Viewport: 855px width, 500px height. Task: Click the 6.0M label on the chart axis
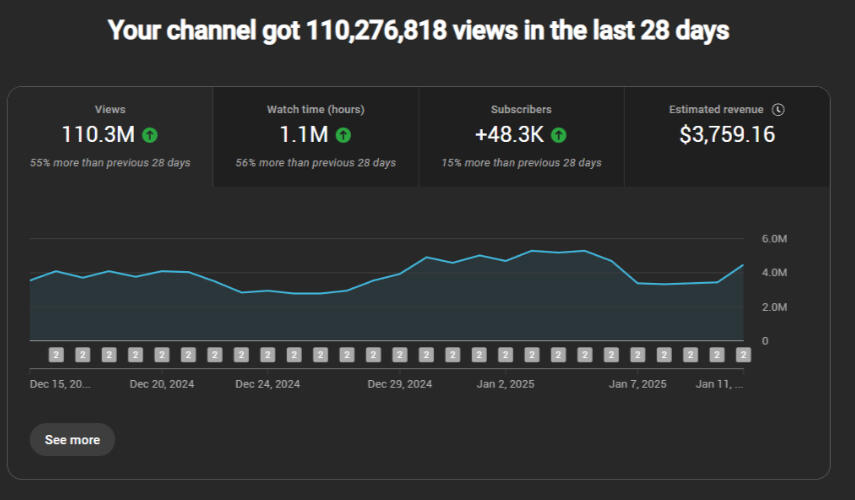point(775,239)
